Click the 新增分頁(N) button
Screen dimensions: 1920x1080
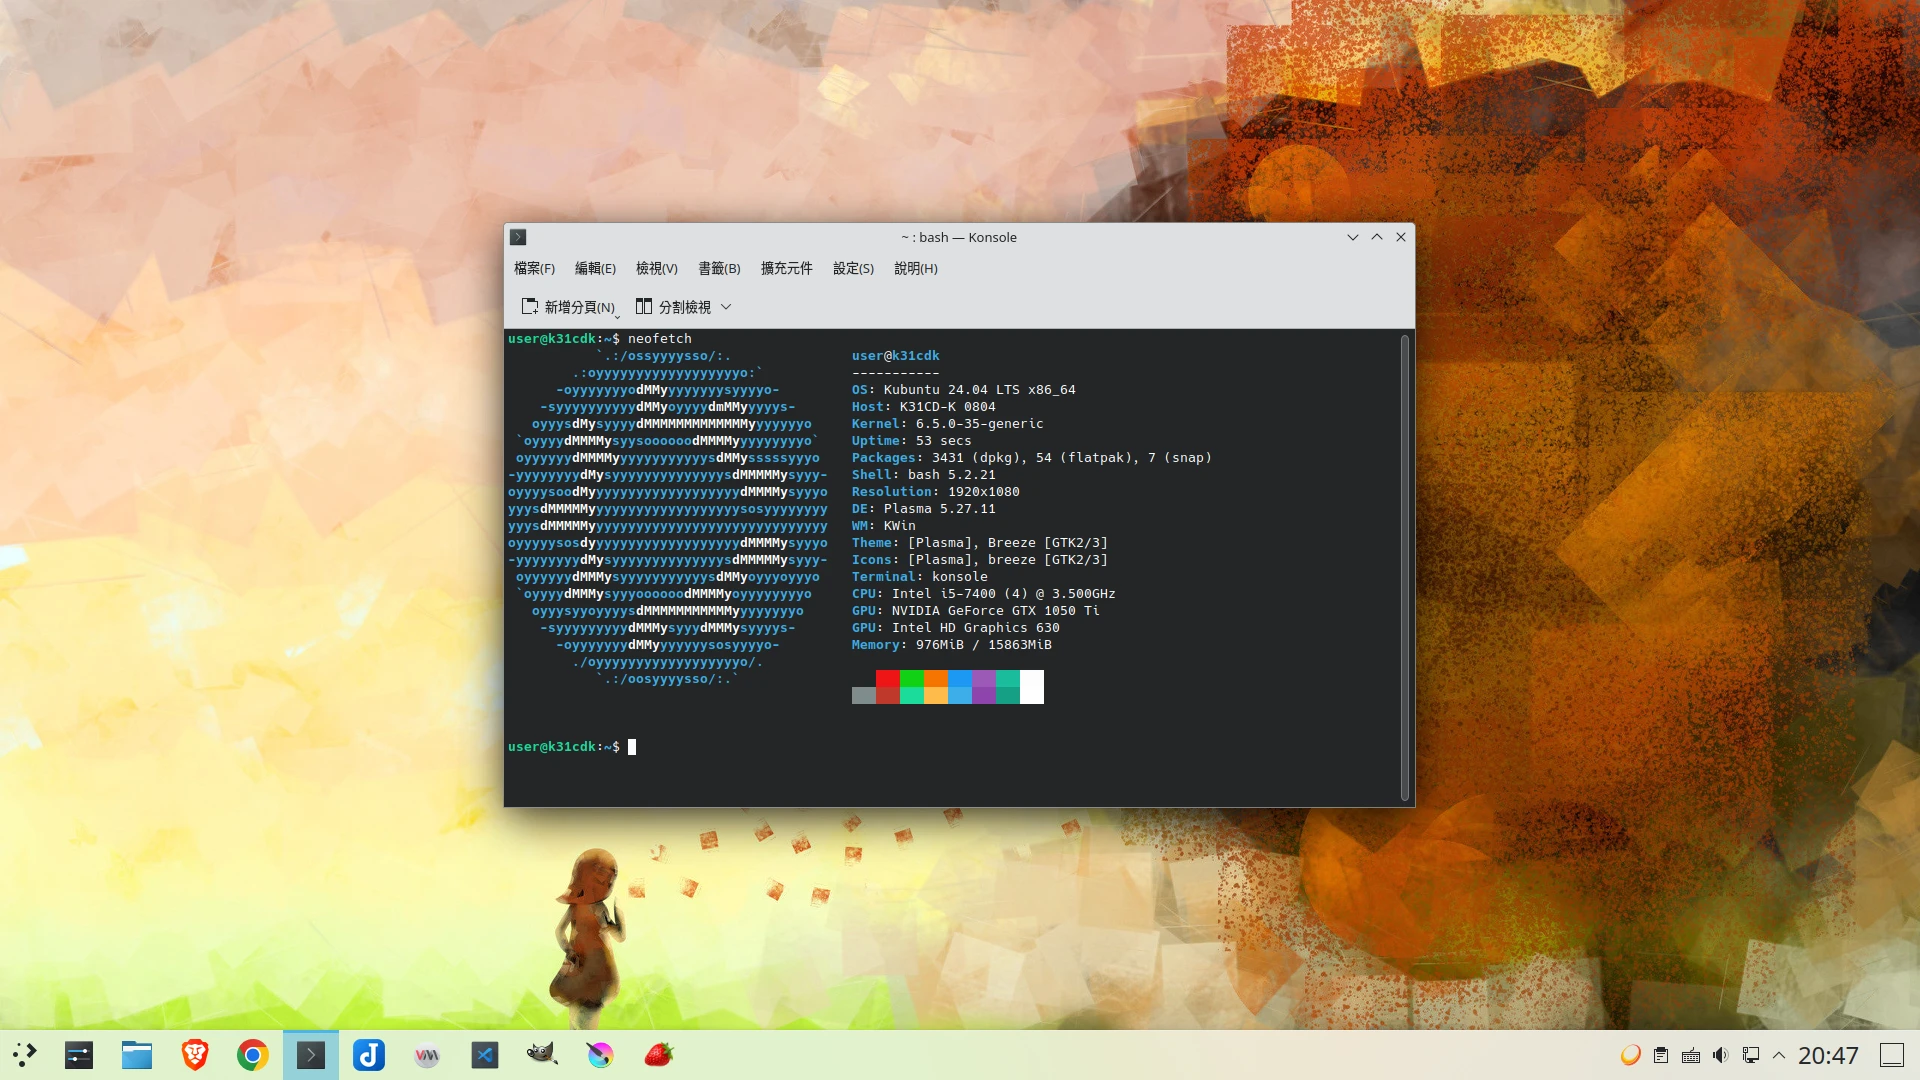568,307
